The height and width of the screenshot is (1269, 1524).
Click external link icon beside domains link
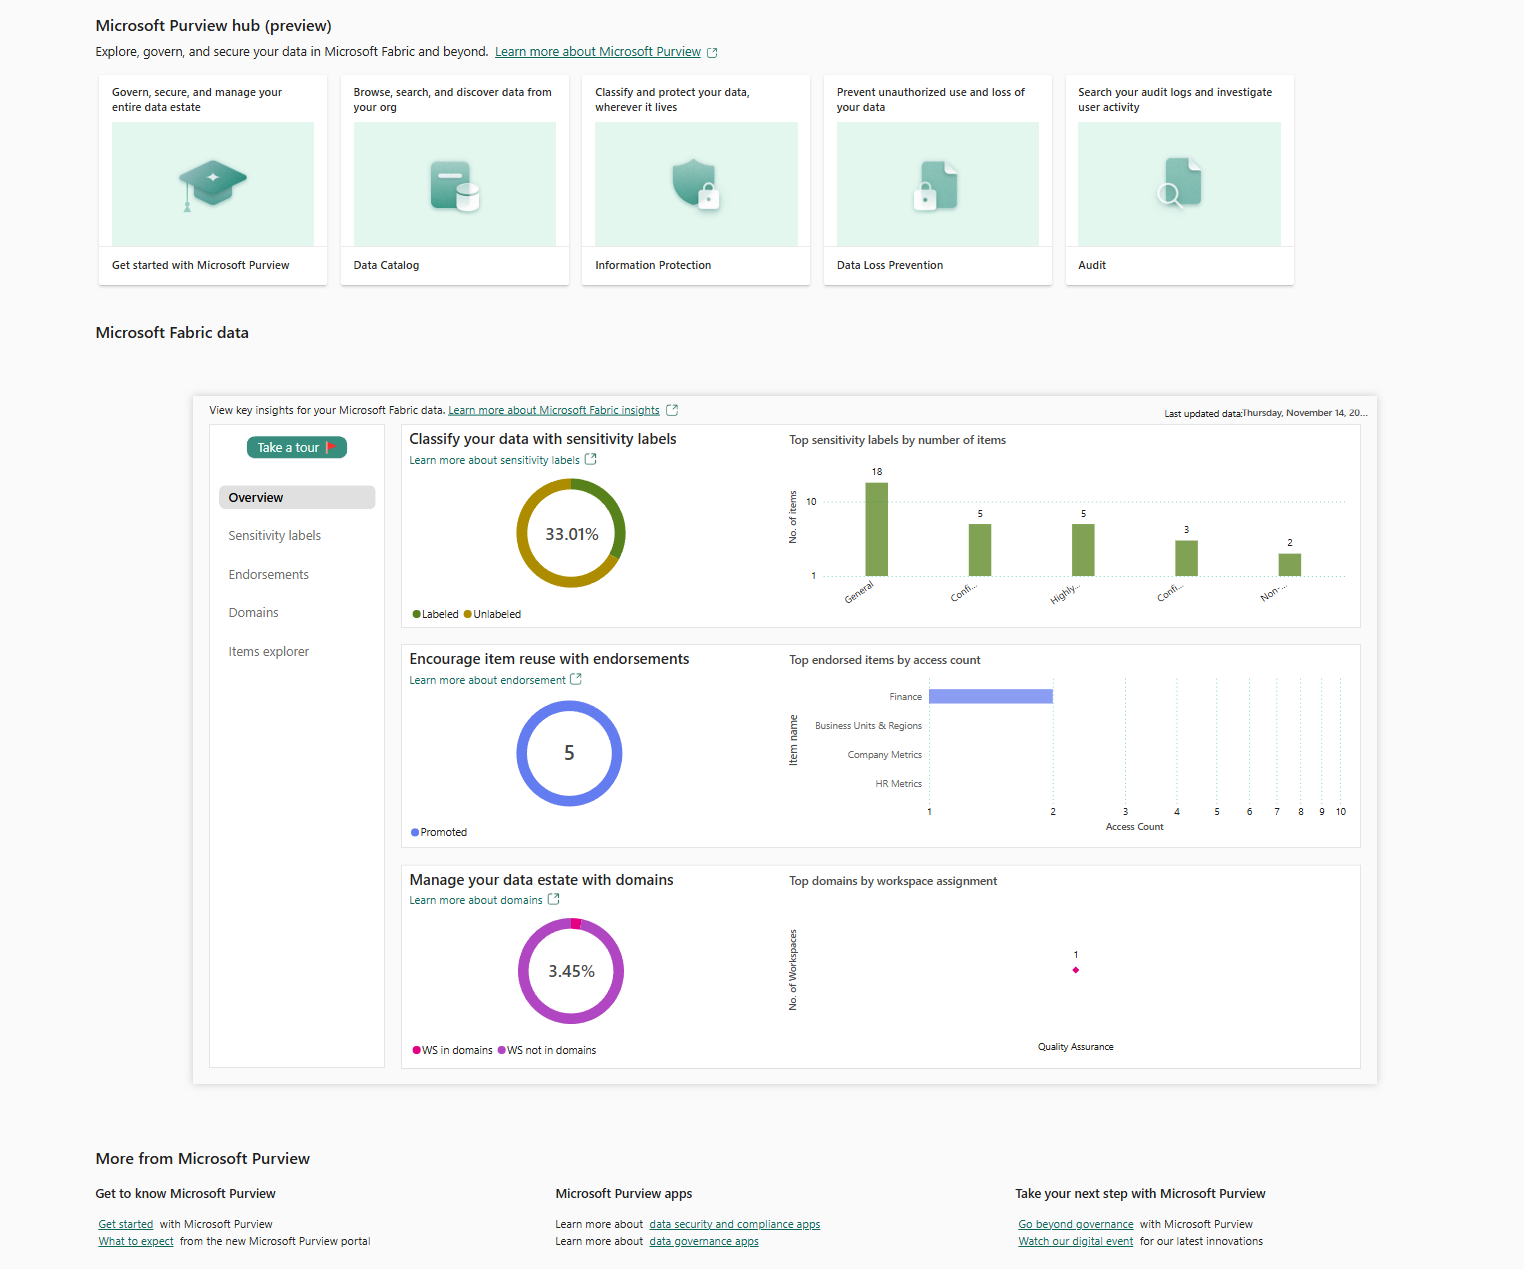[554, 900]
